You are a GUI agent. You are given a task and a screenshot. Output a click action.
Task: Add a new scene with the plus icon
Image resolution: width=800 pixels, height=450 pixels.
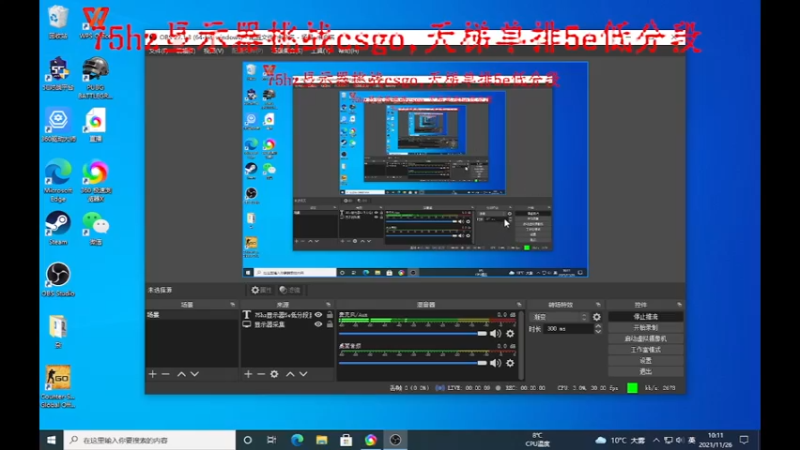click(153, 374)
